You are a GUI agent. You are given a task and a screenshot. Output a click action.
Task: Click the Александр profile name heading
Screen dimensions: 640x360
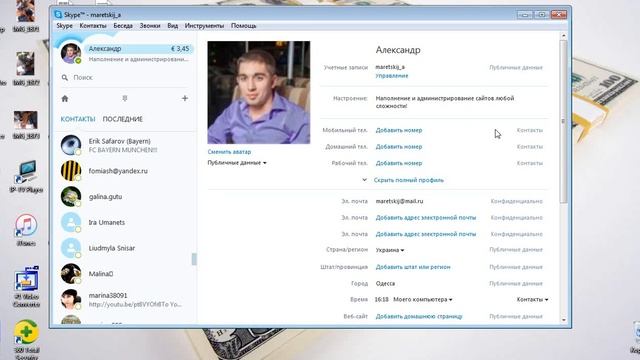398,50
